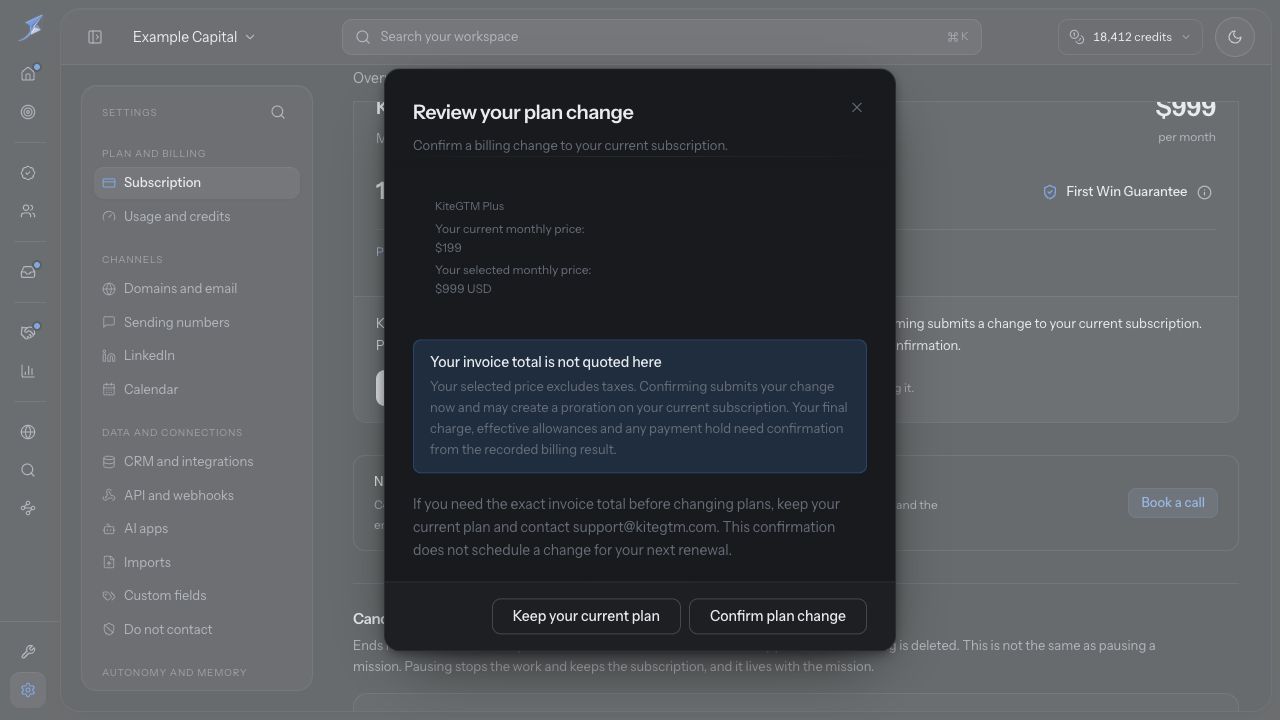Screen dimensions: 1280x720
Task: Open Usage and credits settings
Action: pos(197,216)
